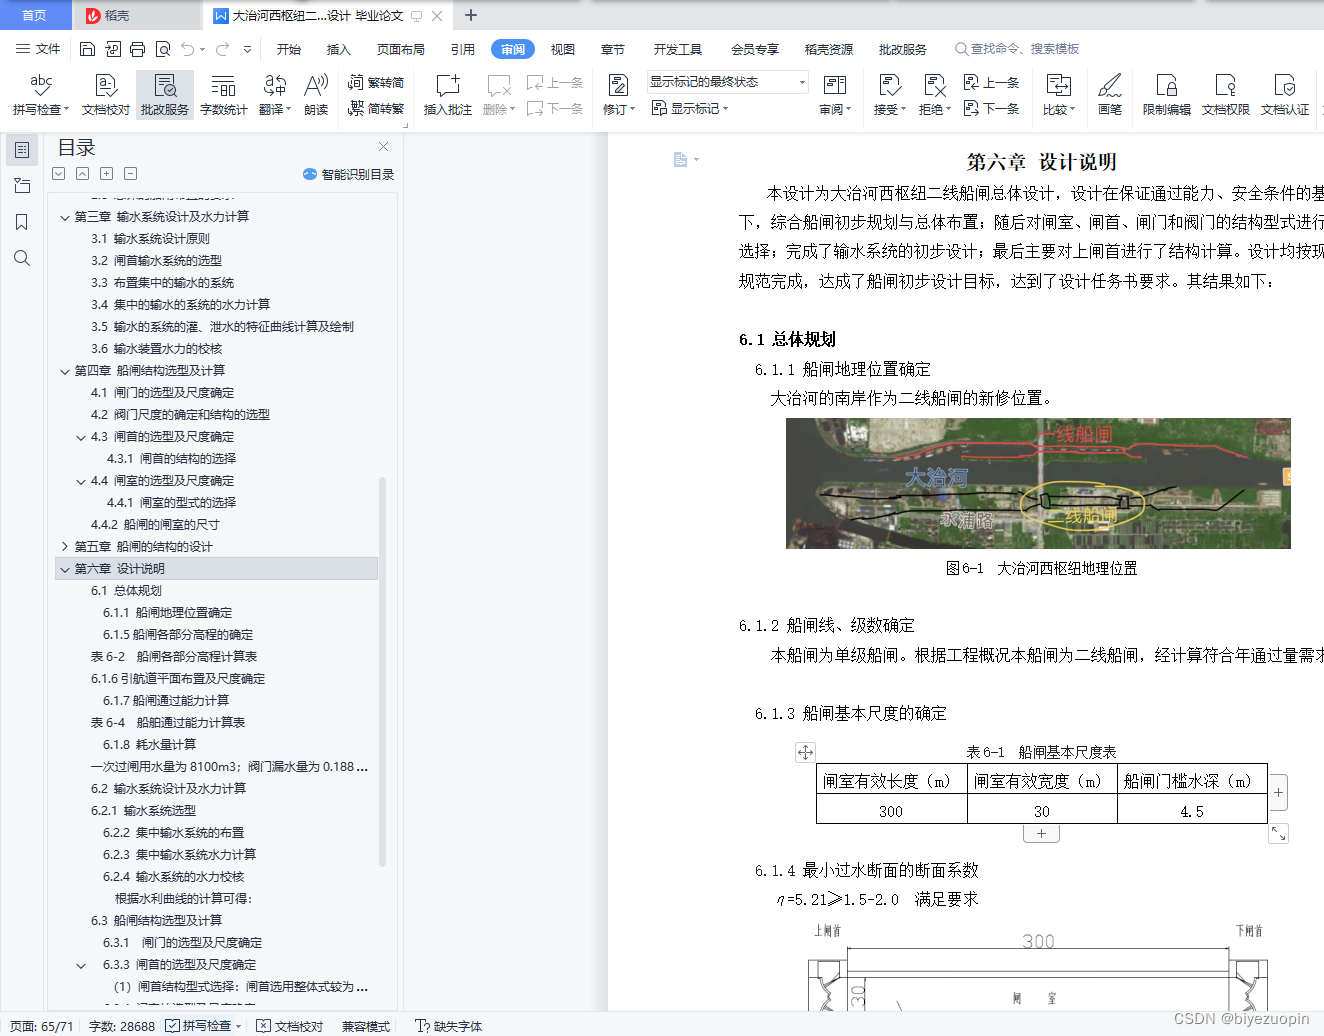Open 限制编辑 restrict editing
The width and height of the screenshot is (1324, 1036).
(x=1167, y=94)
